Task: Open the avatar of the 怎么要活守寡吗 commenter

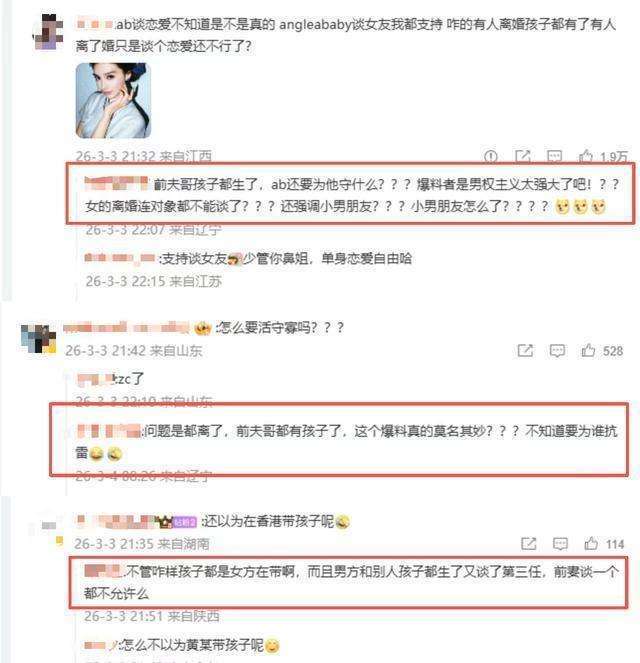Action: 38,338
